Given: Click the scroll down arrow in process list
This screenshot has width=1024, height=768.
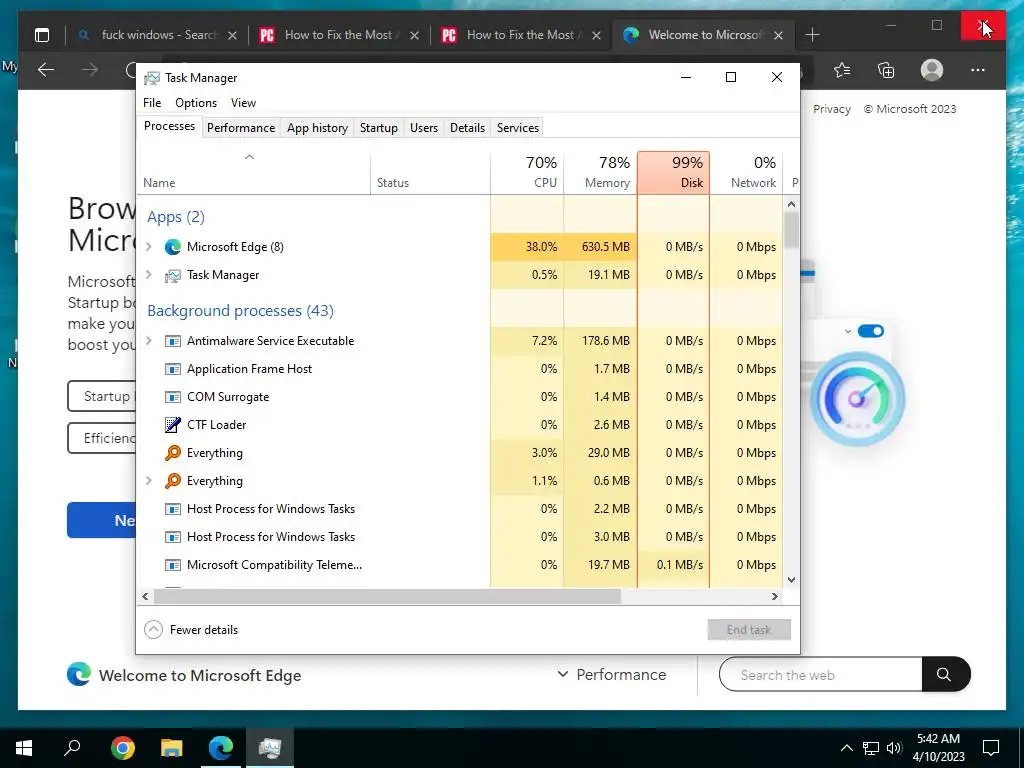Looking at the screenshot, I should click(x=792, y=580).
